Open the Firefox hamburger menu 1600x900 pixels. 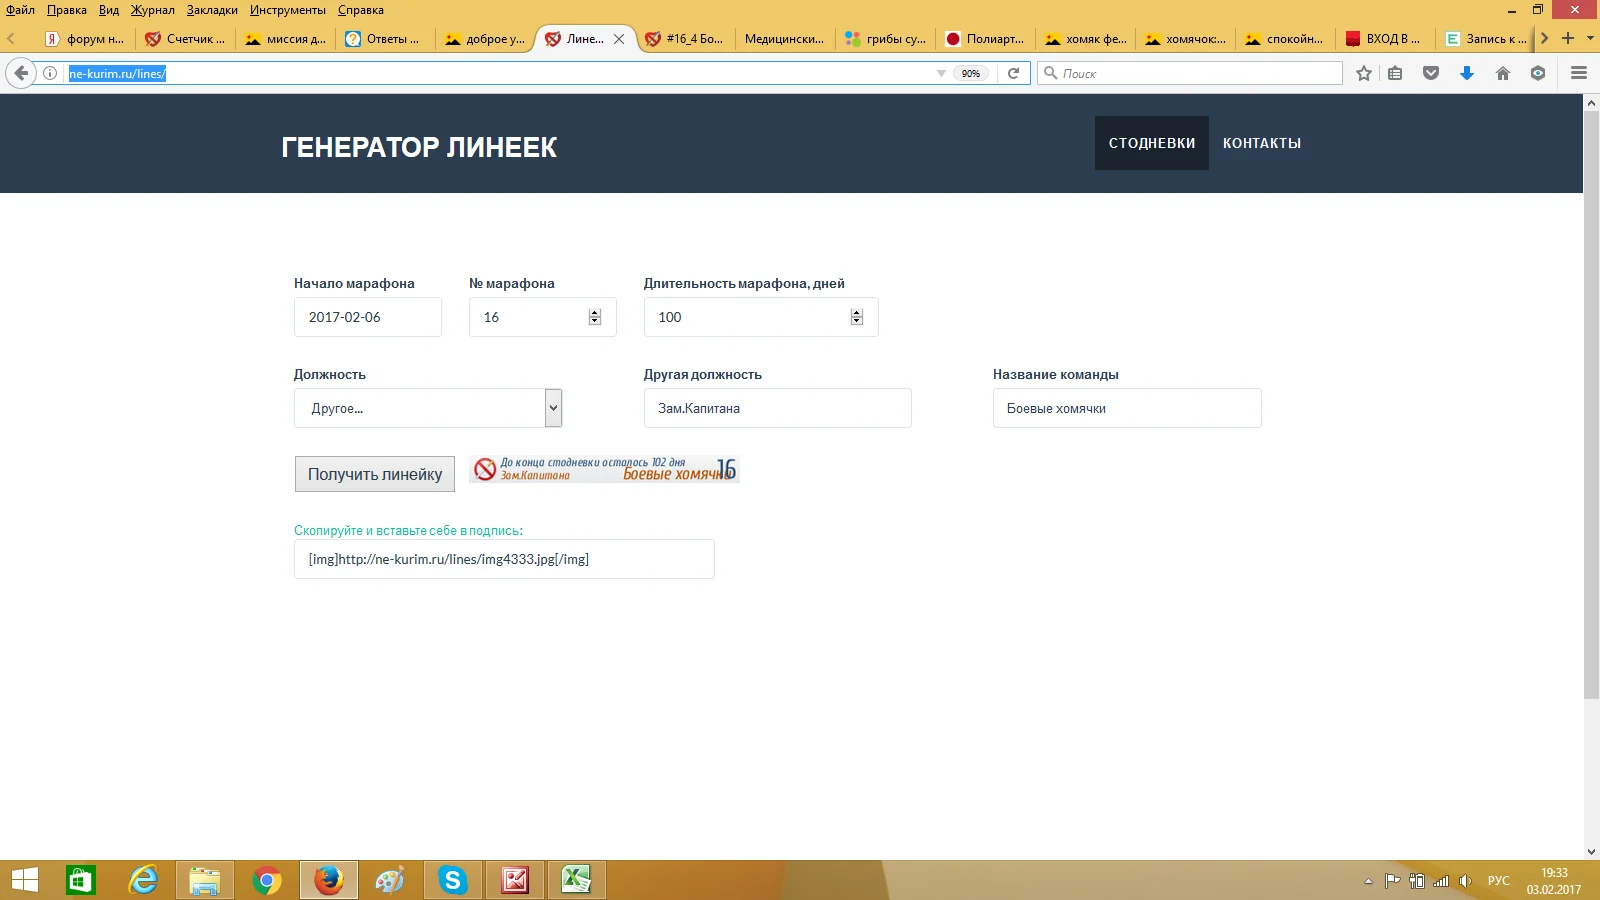tap(1579, 73)
